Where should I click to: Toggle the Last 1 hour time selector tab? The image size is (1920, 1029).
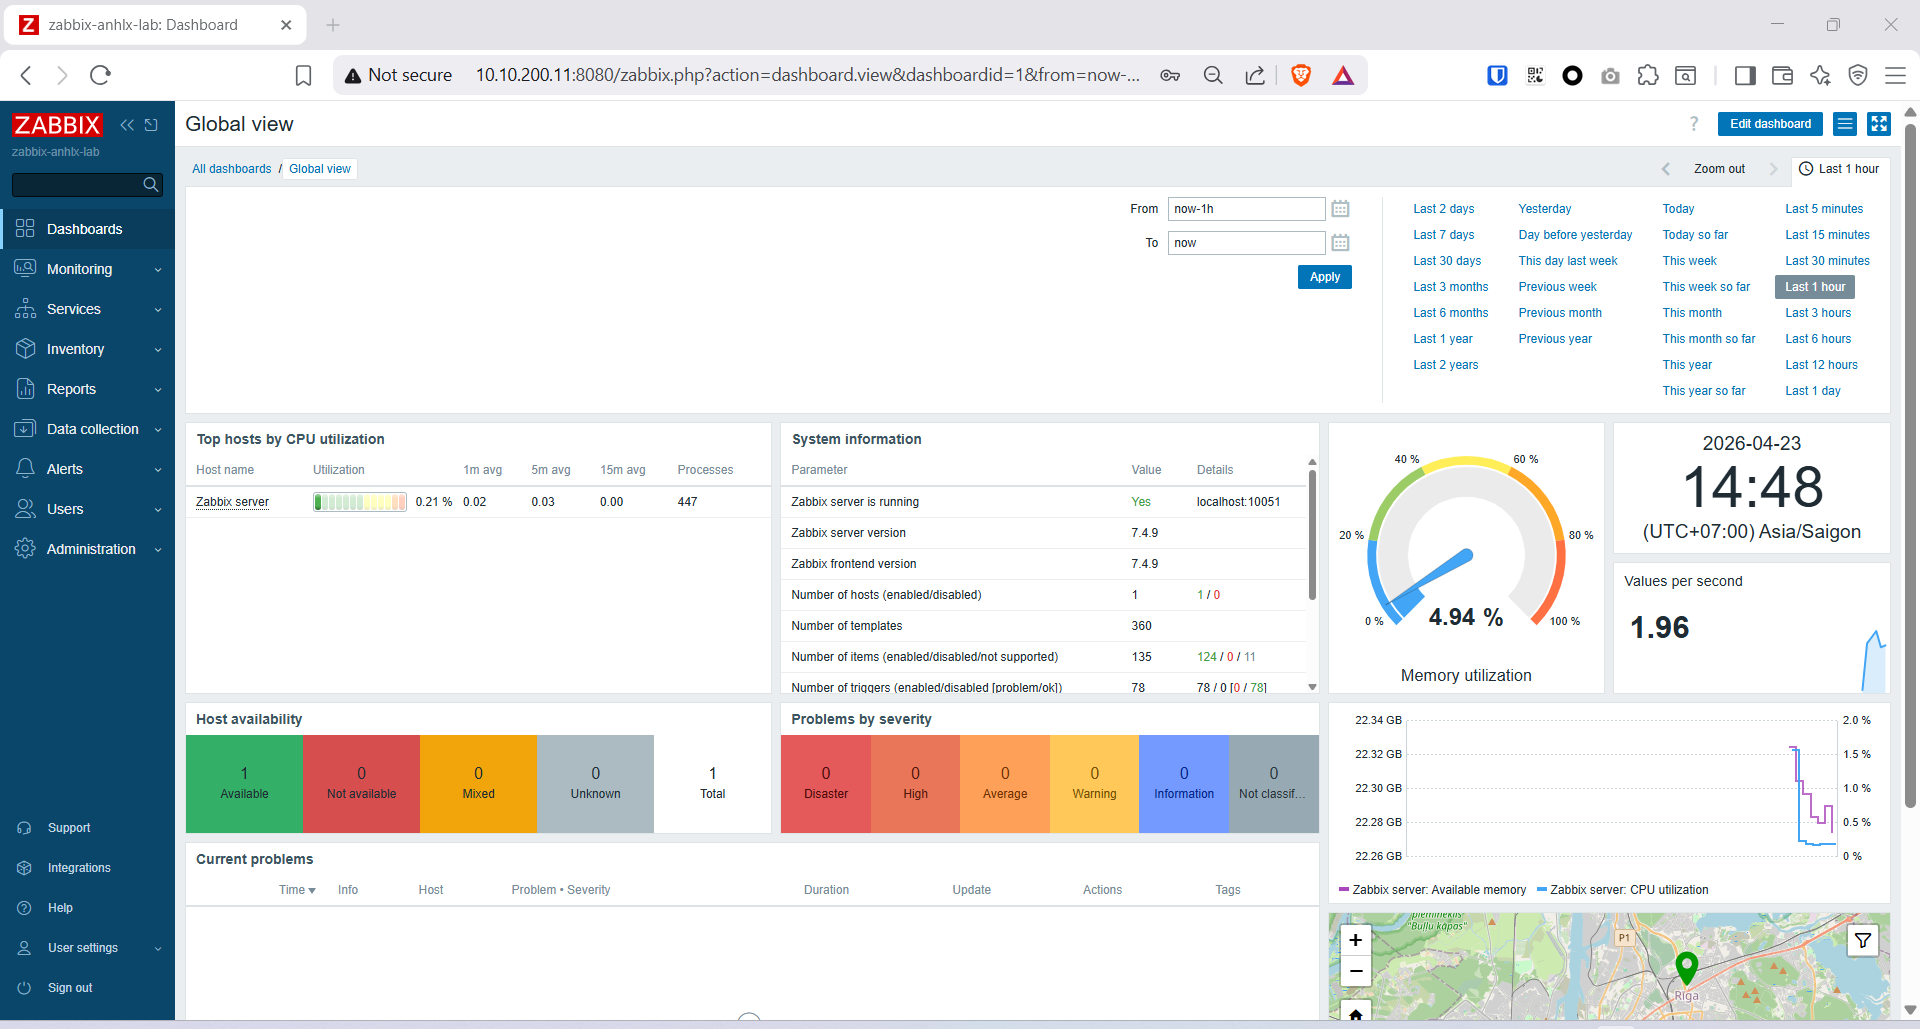click(x=1838, y=169)
